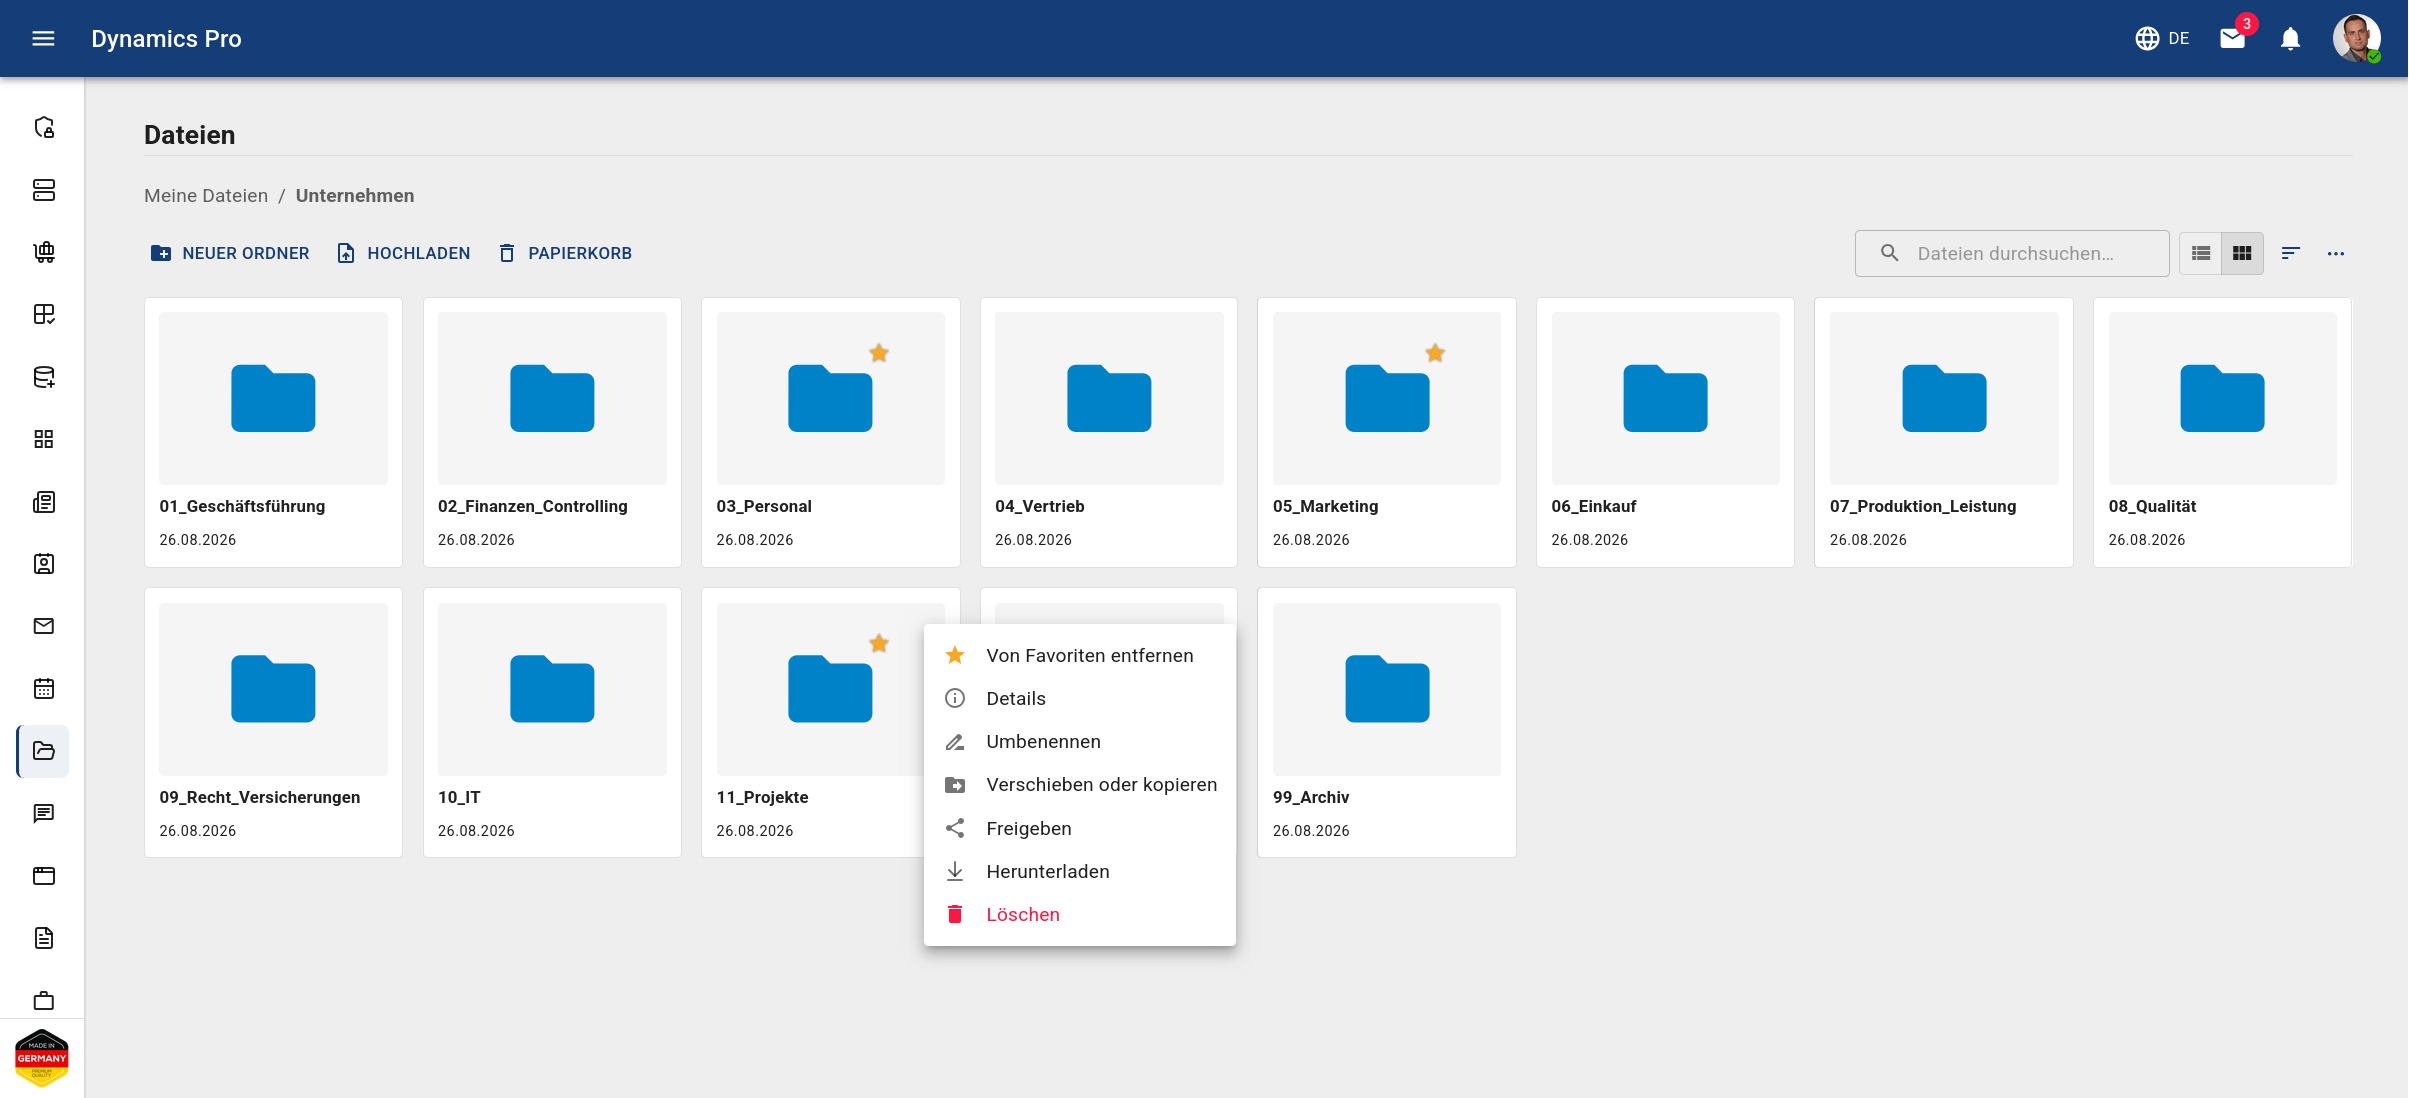Image resolution: width=2409 pixels, height=1098 pixels.
Task: Open the table checkmark sidebar icon
Action: click(44, 314)
